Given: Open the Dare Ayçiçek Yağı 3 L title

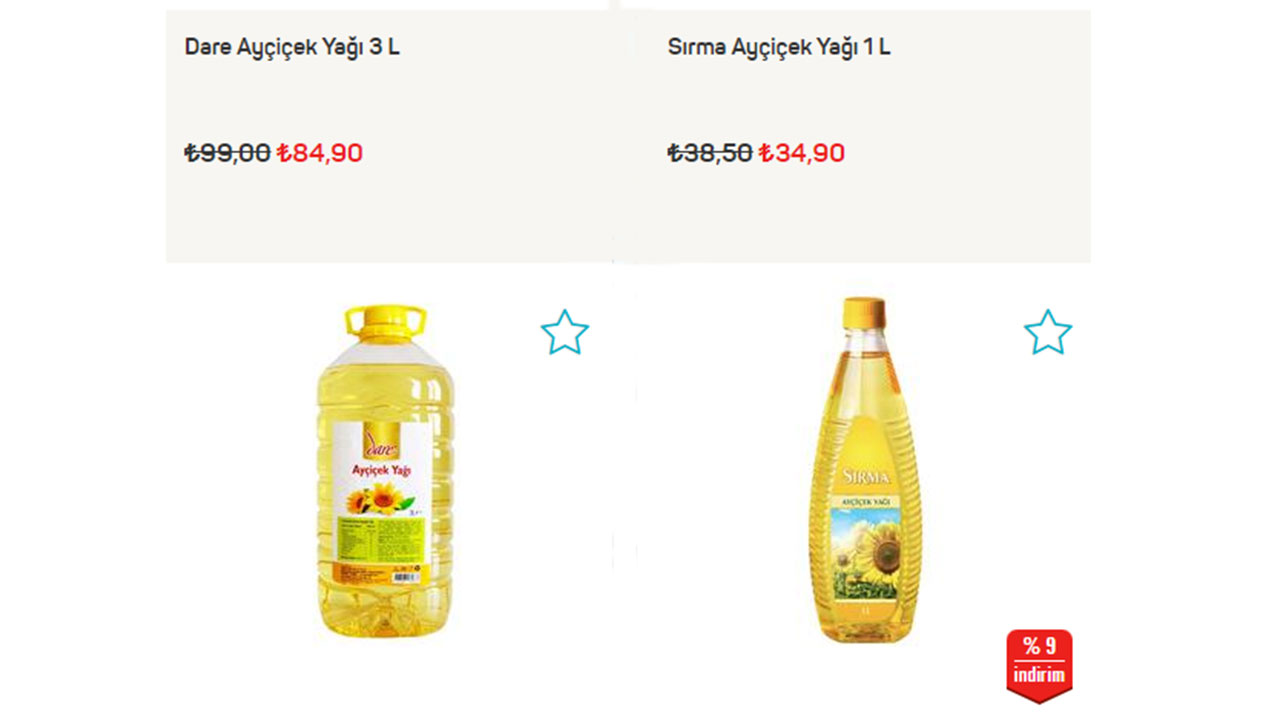Looking at the screenshot, I should coord(292,47).
